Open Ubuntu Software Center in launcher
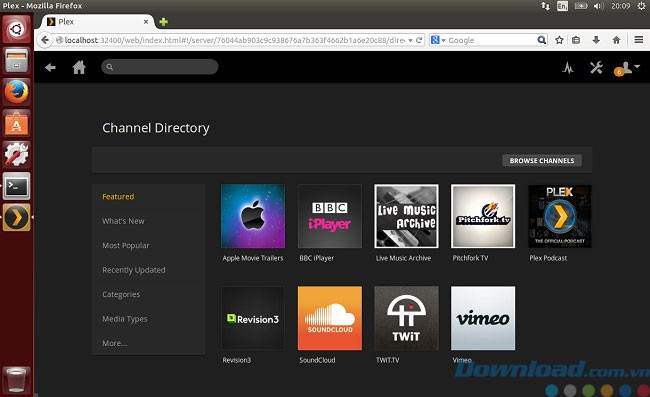This screenshot has height=397, width=650. pos(17,123)
